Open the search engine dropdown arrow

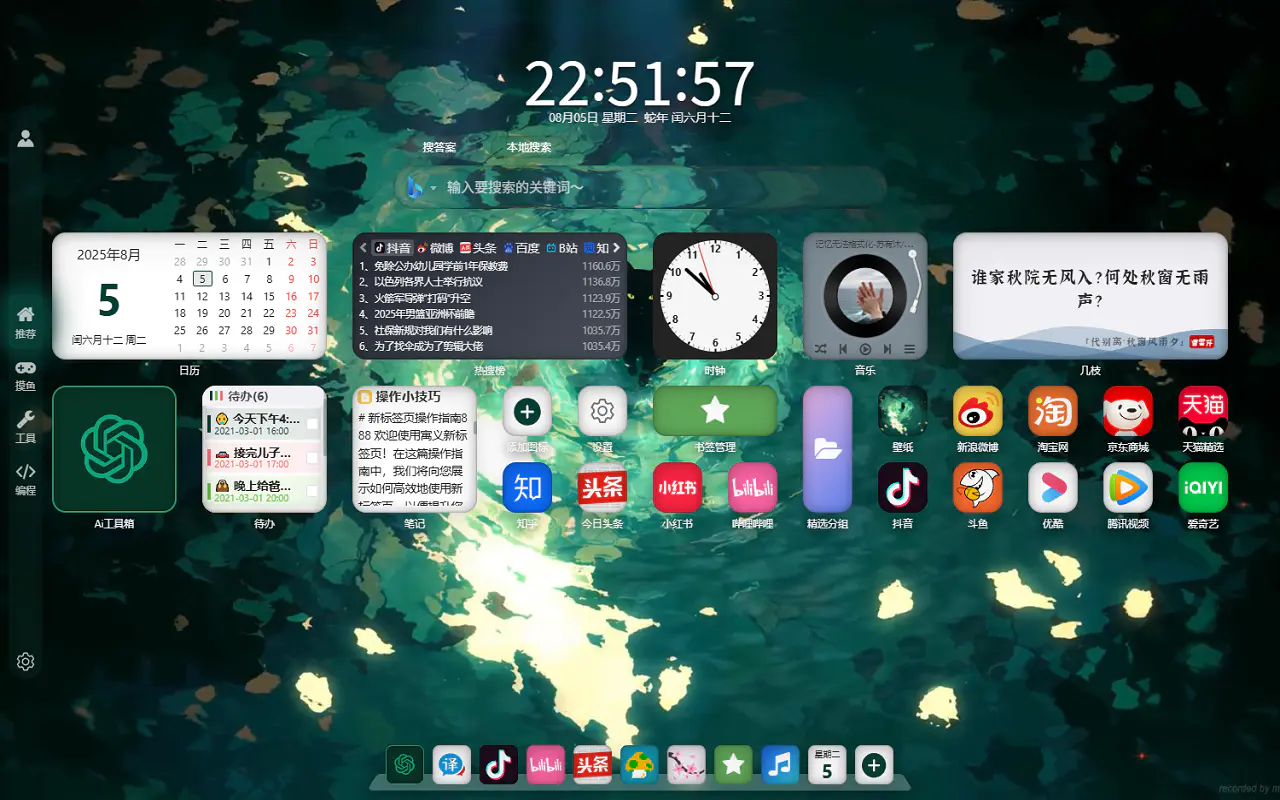434,188
